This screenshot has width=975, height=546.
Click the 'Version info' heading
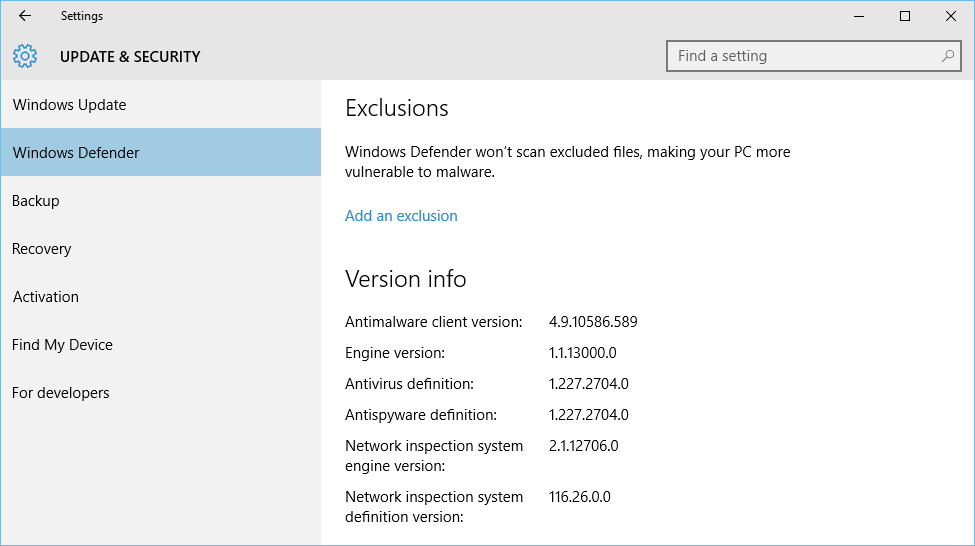(x=406, y=279)
